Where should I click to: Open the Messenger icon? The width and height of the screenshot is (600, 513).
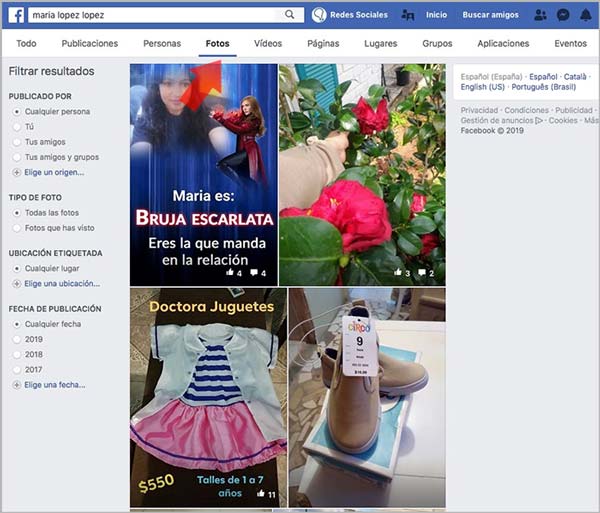pos(563,15)
